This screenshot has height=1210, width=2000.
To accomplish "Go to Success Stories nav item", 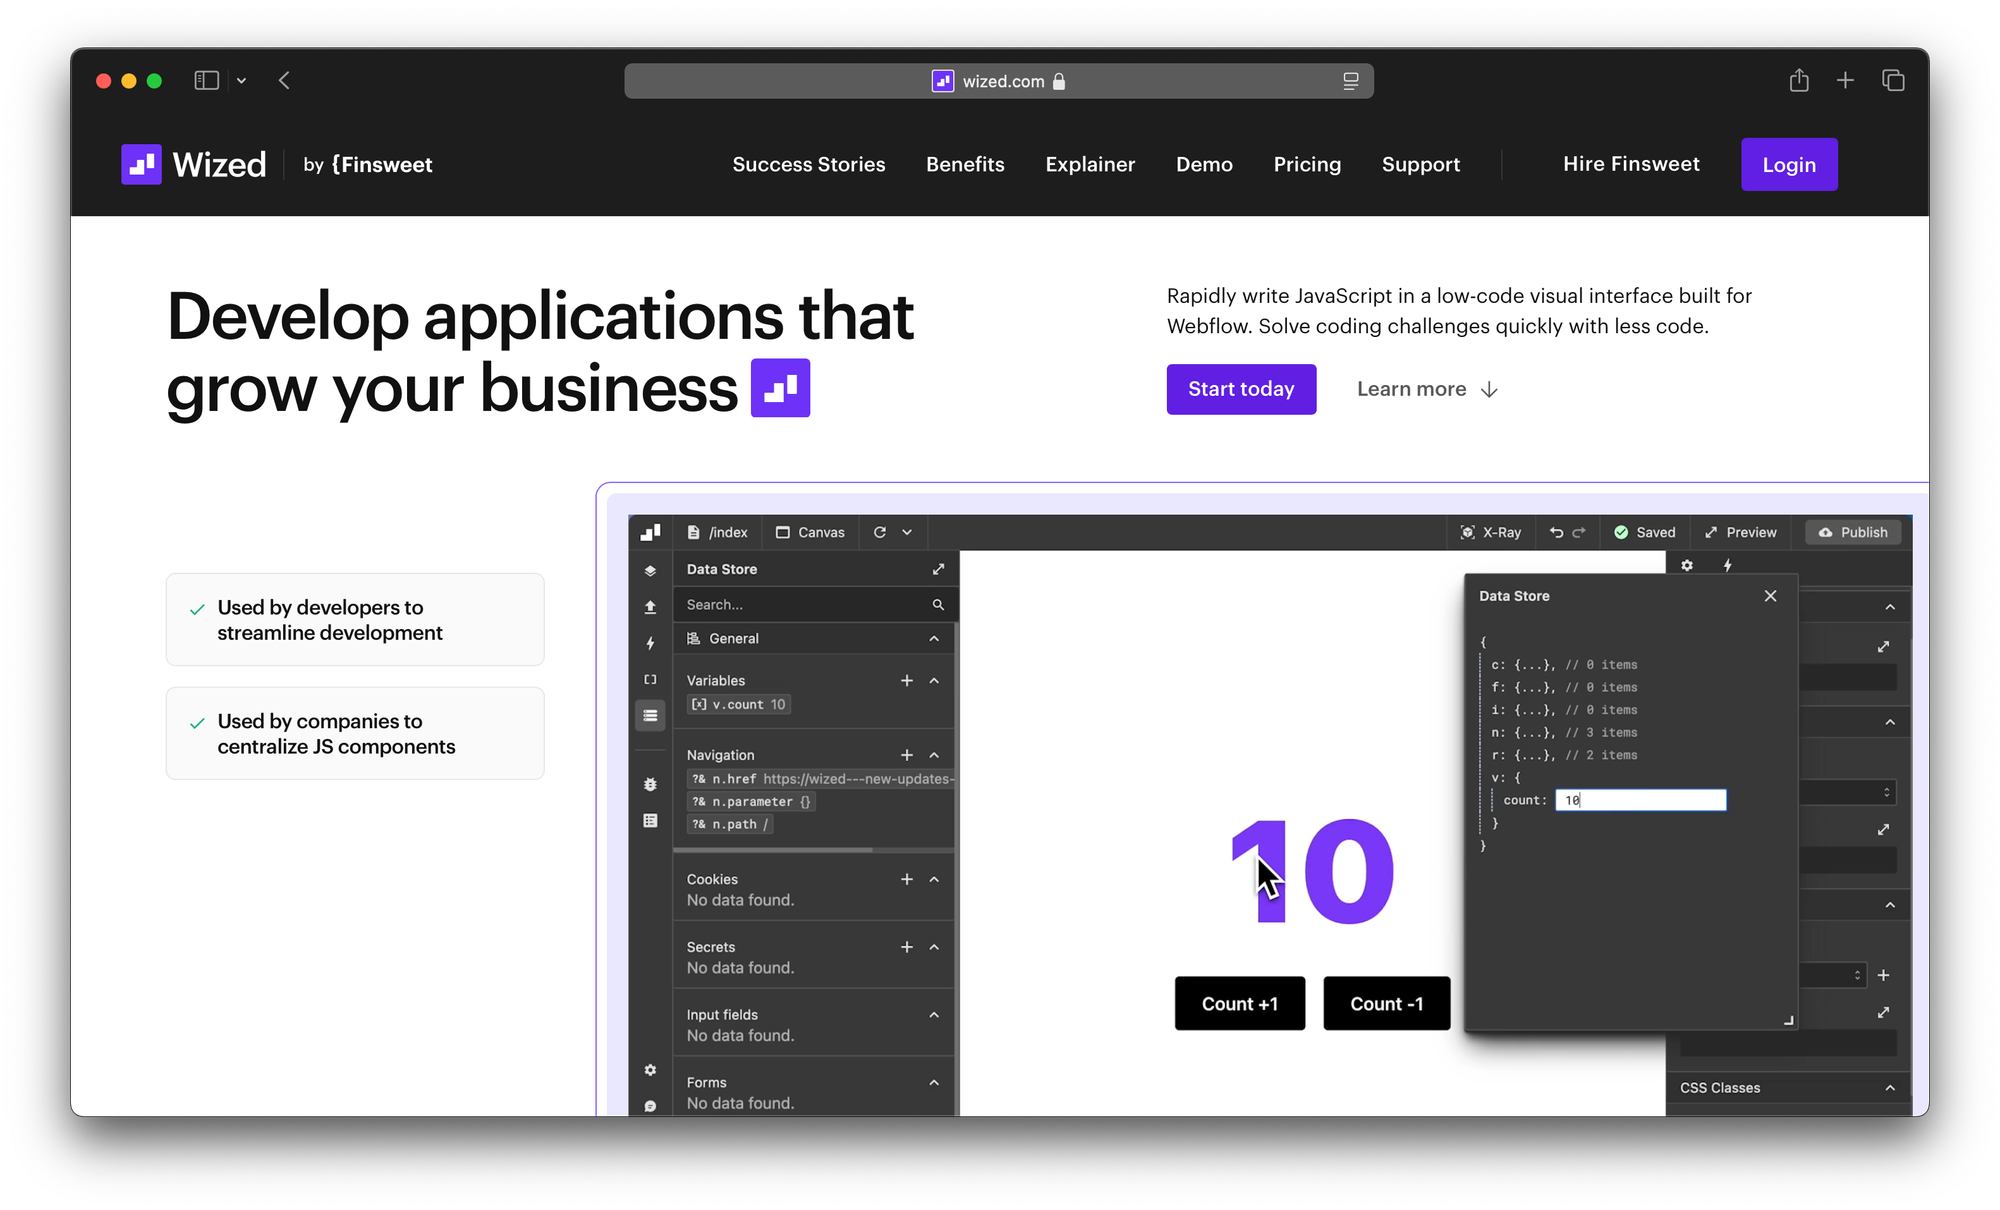I will point(809,164).
